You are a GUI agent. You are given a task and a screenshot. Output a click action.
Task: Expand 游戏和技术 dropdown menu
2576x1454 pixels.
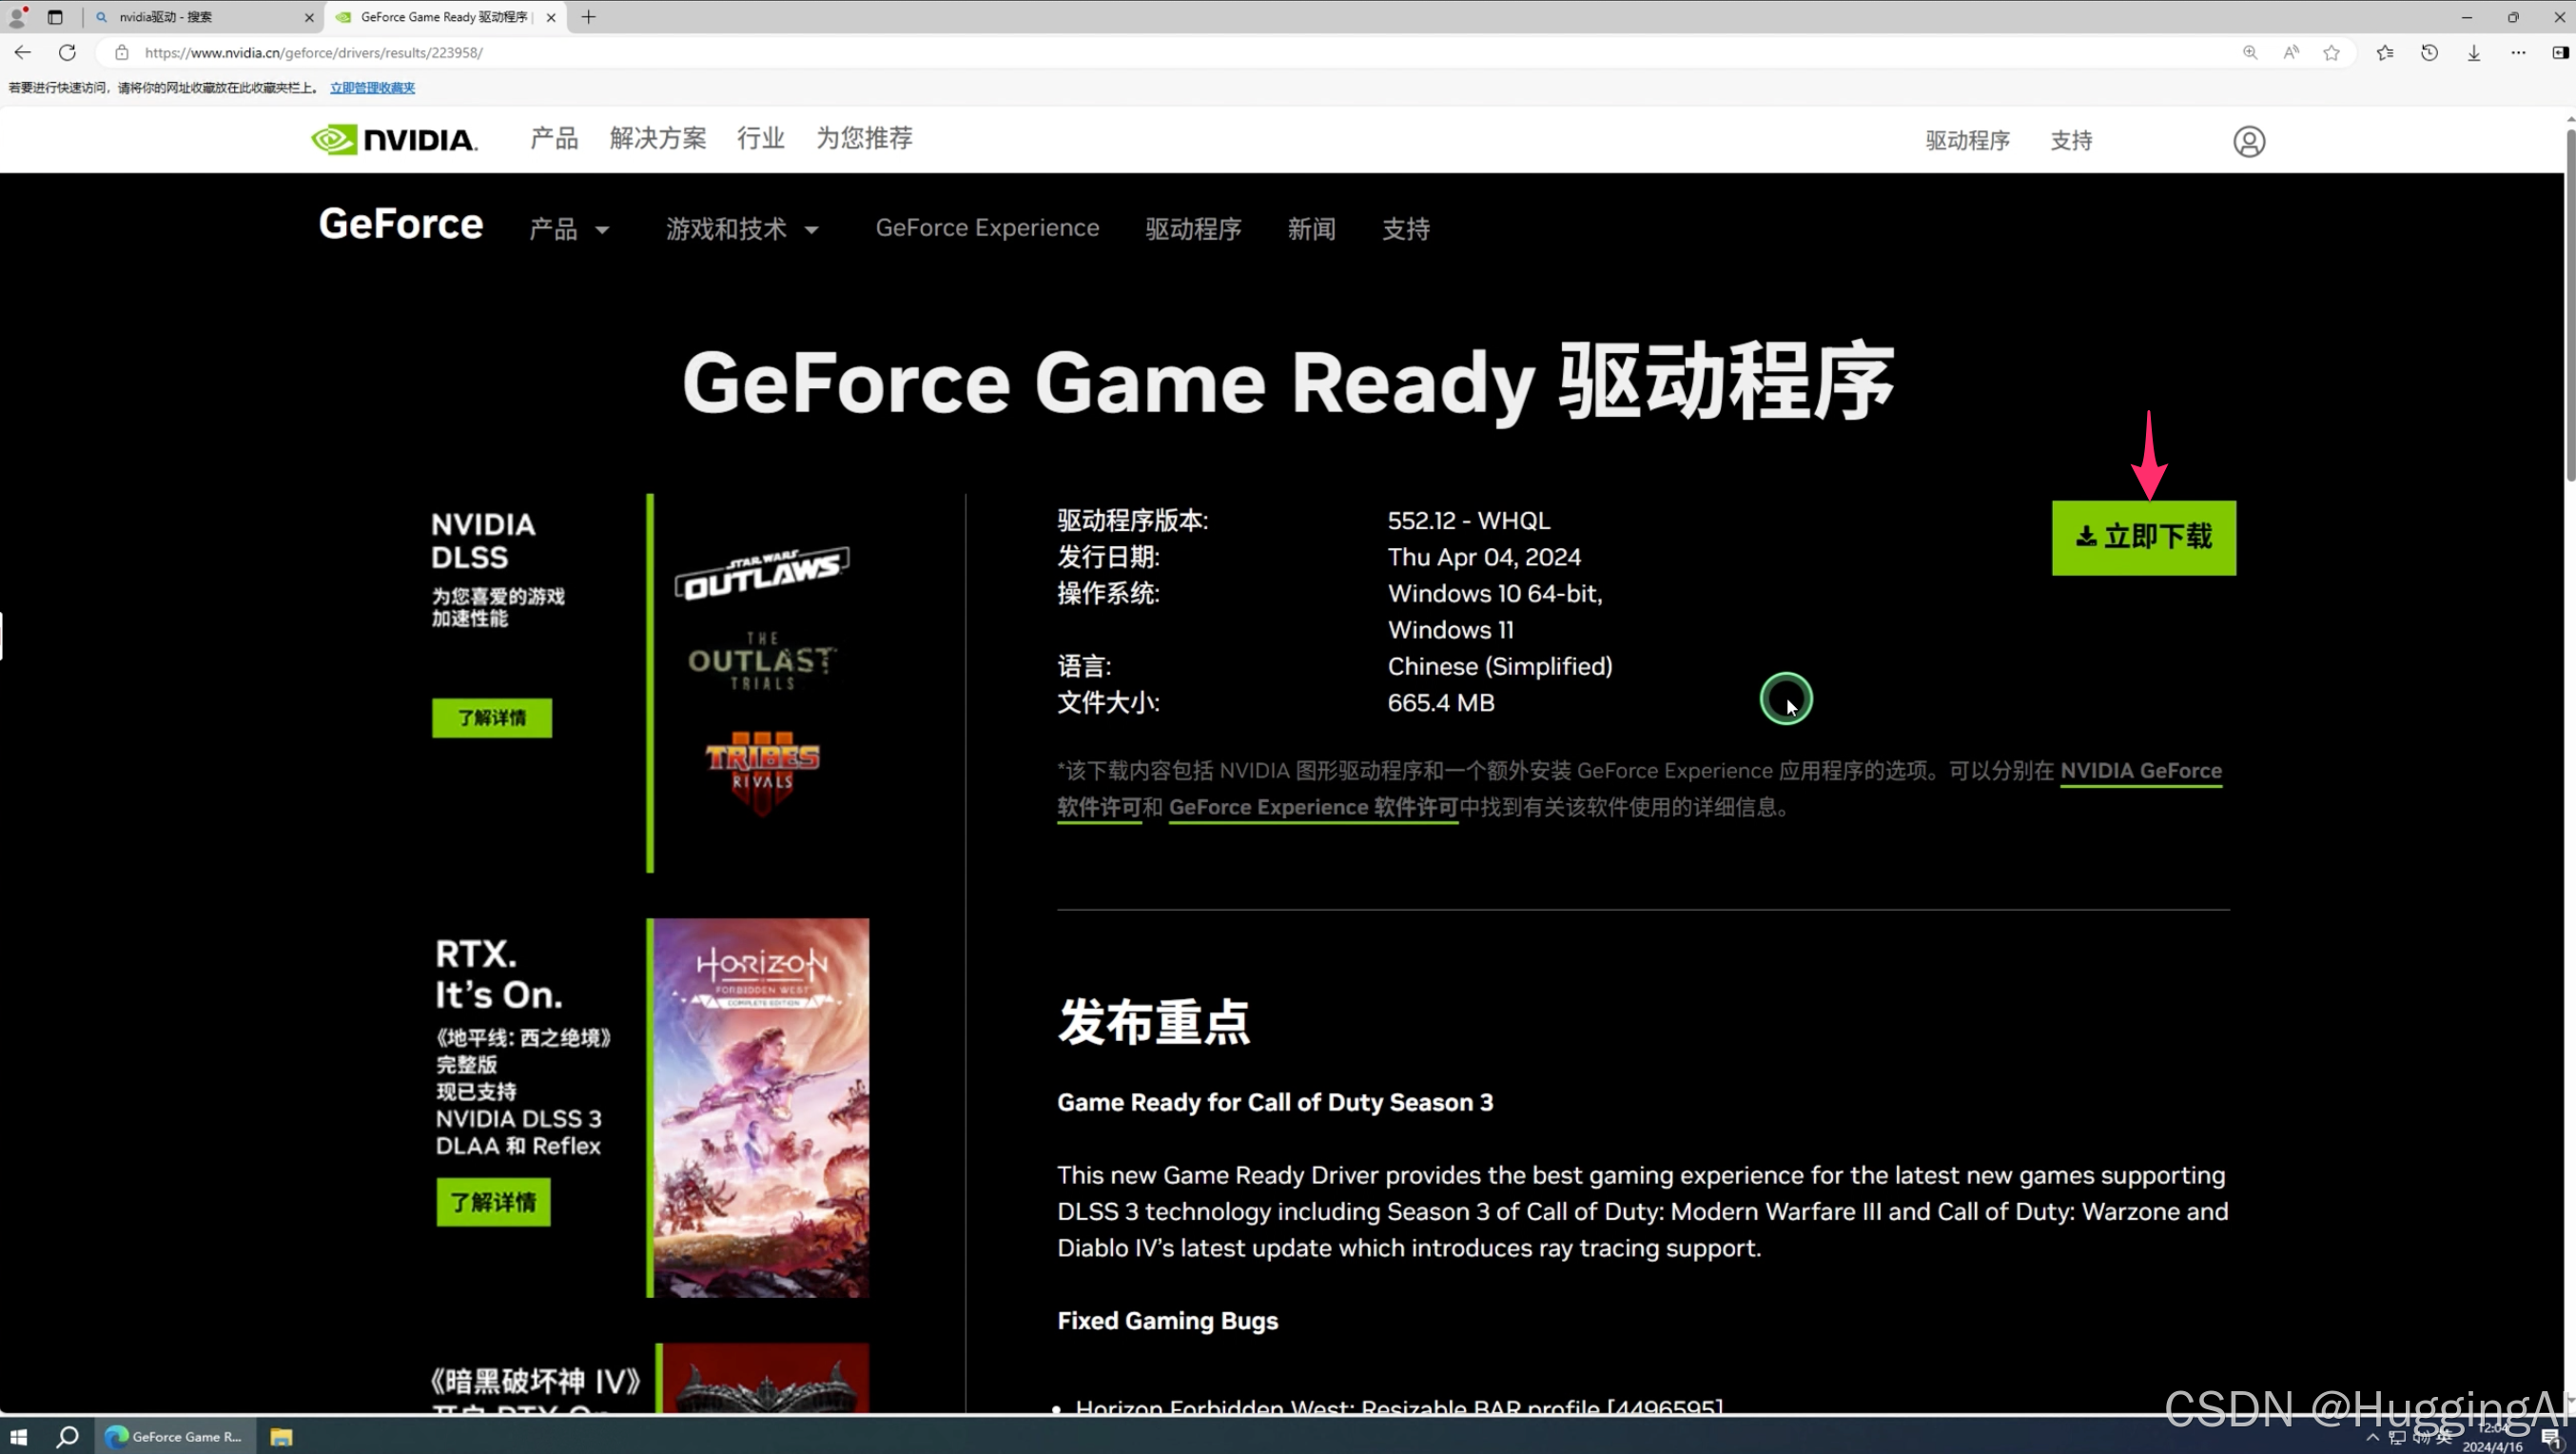[742, 229]
